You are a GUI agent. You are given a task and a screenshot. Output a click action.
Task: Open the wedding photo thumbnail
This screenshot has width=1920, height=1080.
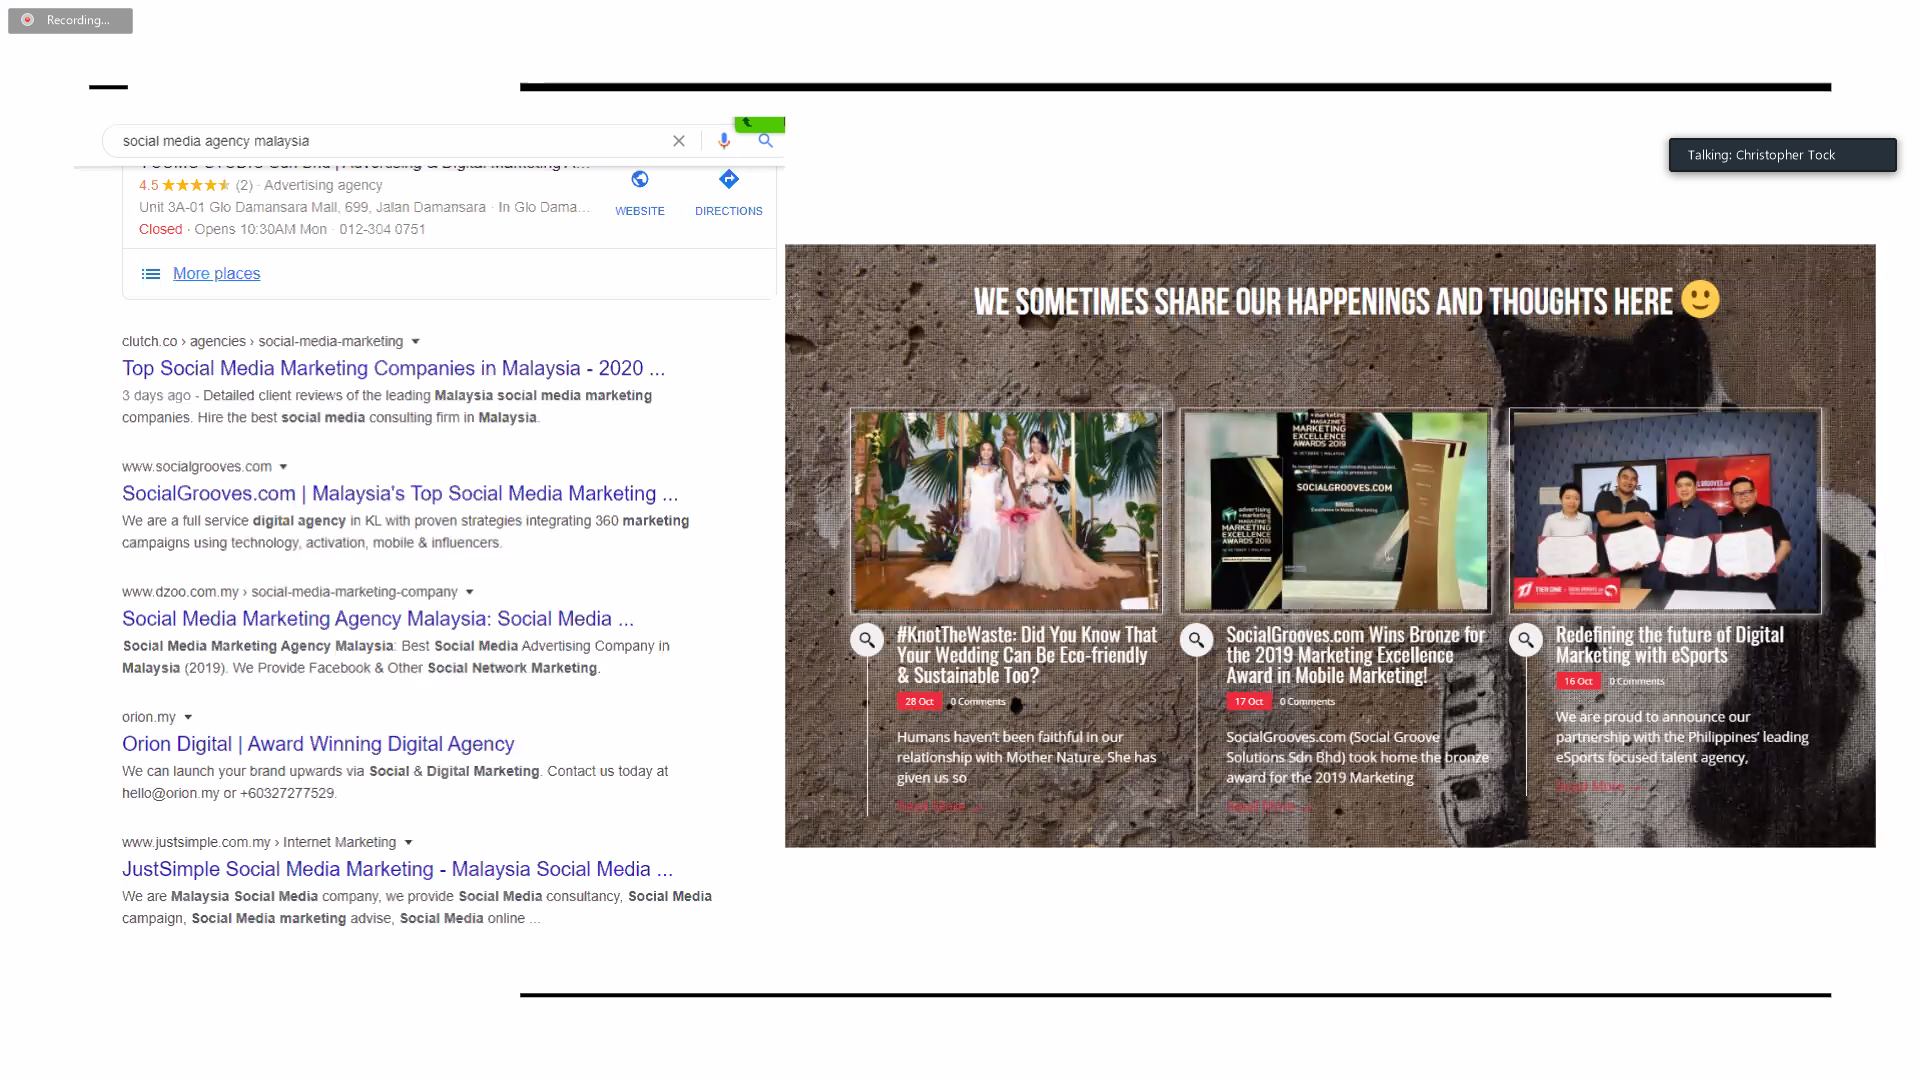[1006, 510]
